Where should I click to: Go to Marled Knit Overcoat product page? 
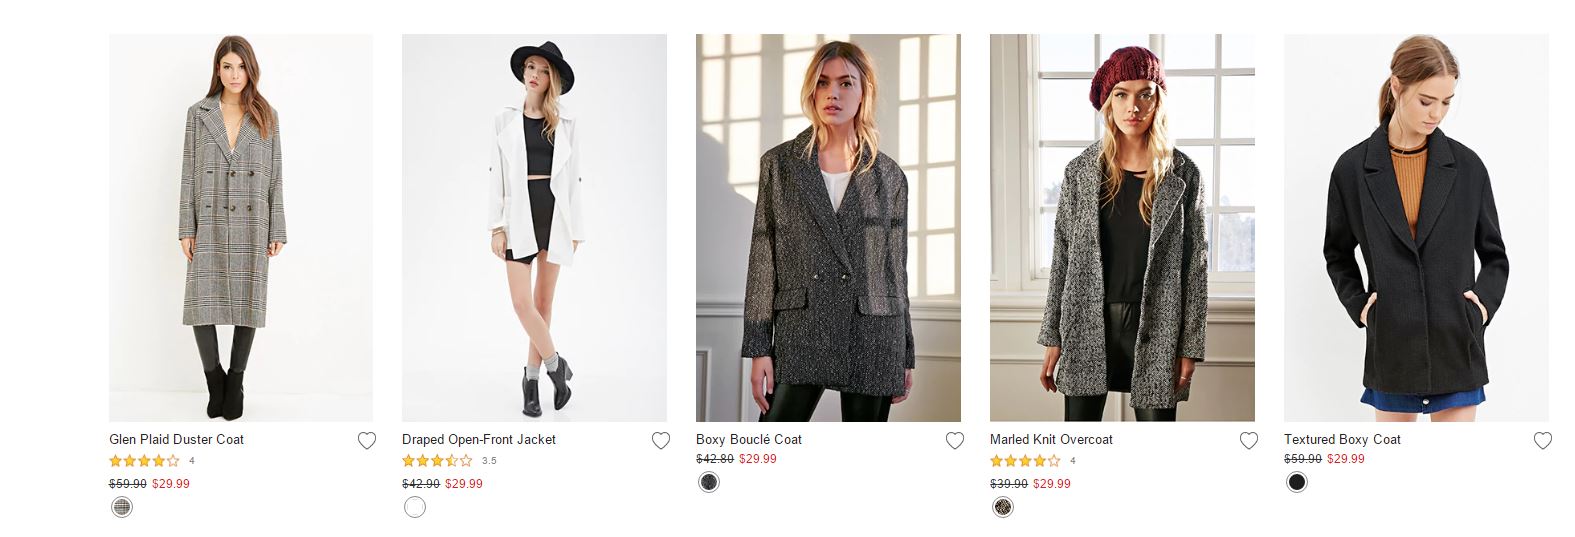click(1051, 440)
